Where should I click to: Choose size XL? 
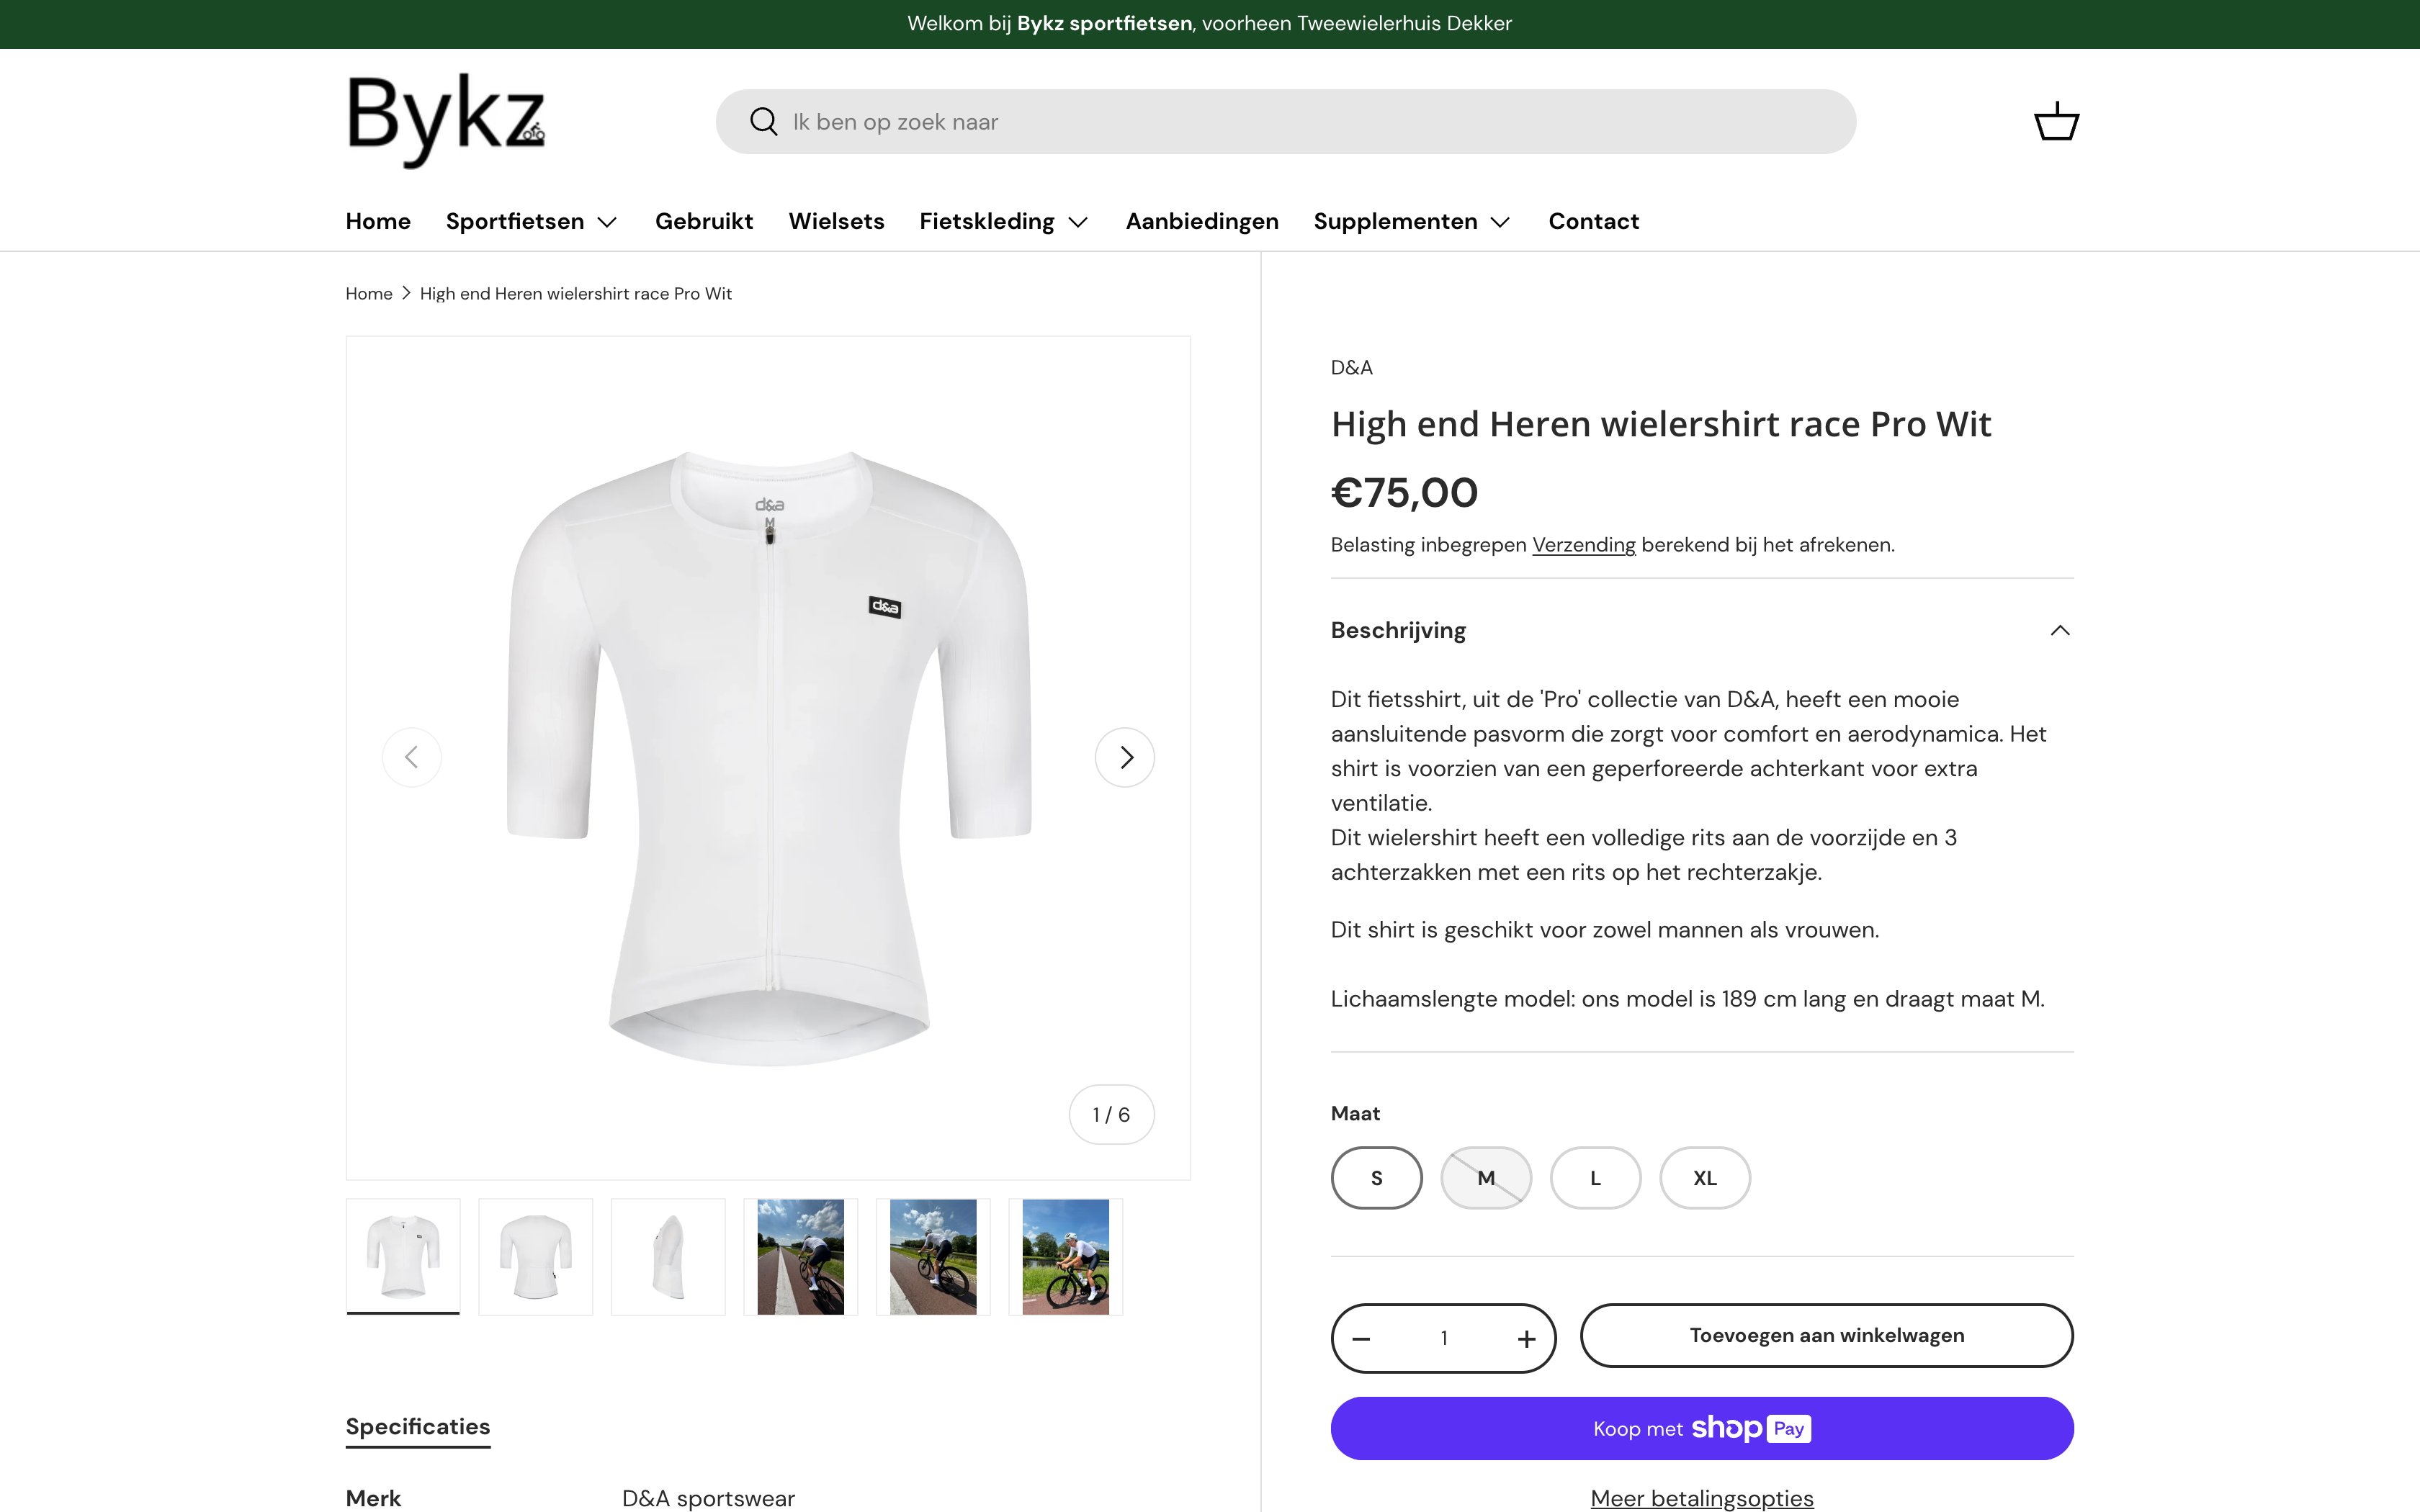[x=1704, y=1177]
